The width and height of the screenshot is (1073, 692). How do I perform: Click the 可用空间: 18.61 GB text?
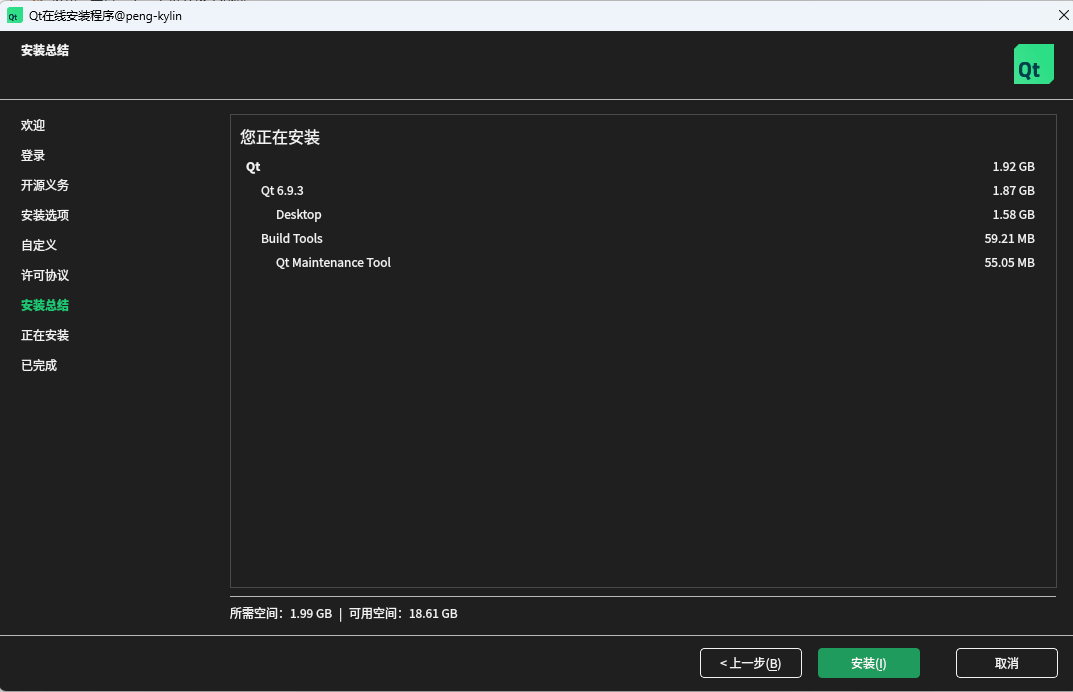[x=403, y=613]
